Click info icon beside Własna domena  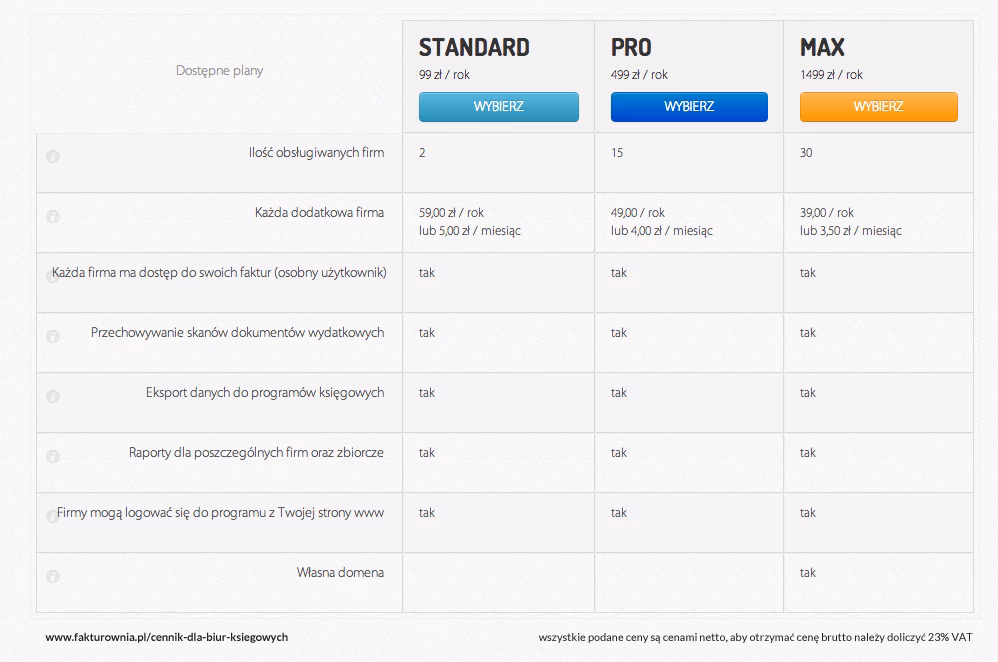point(53,577)
